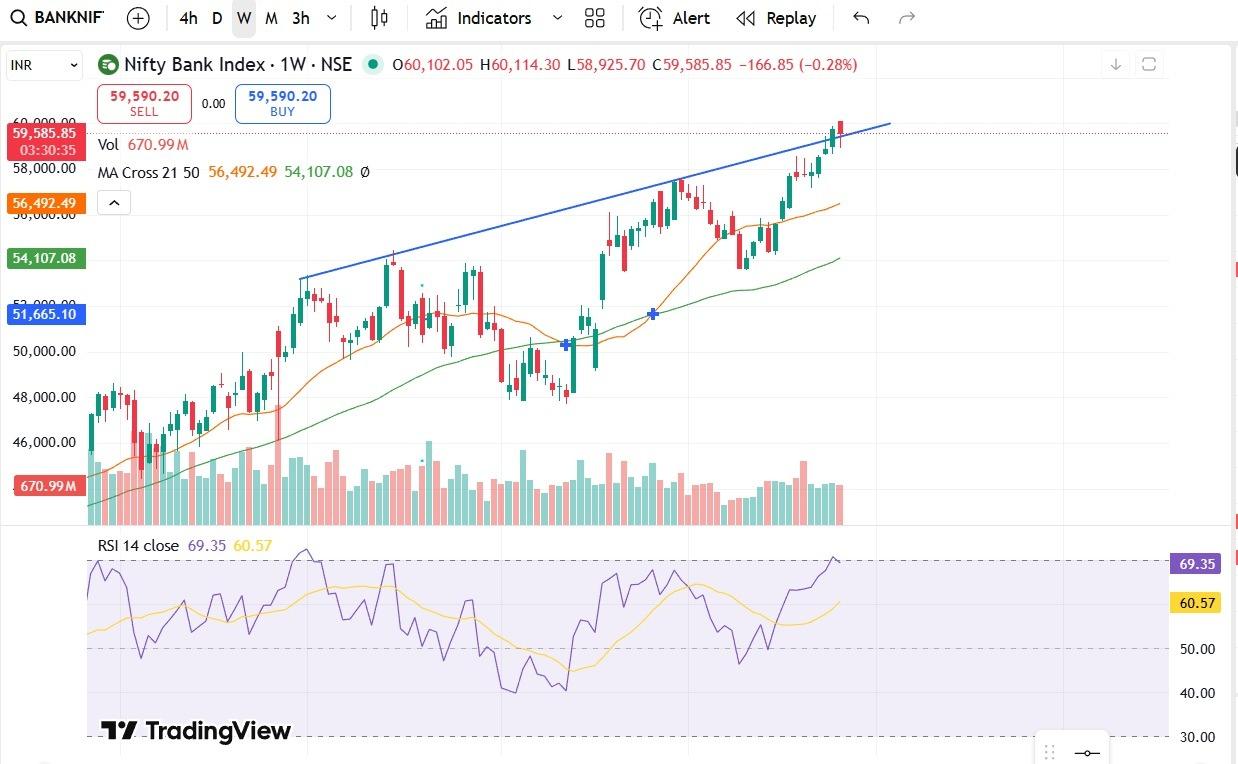This screenshot has width=1238, height=764.
Task: Undo the last chart action
Action: (x=861, y=18)
